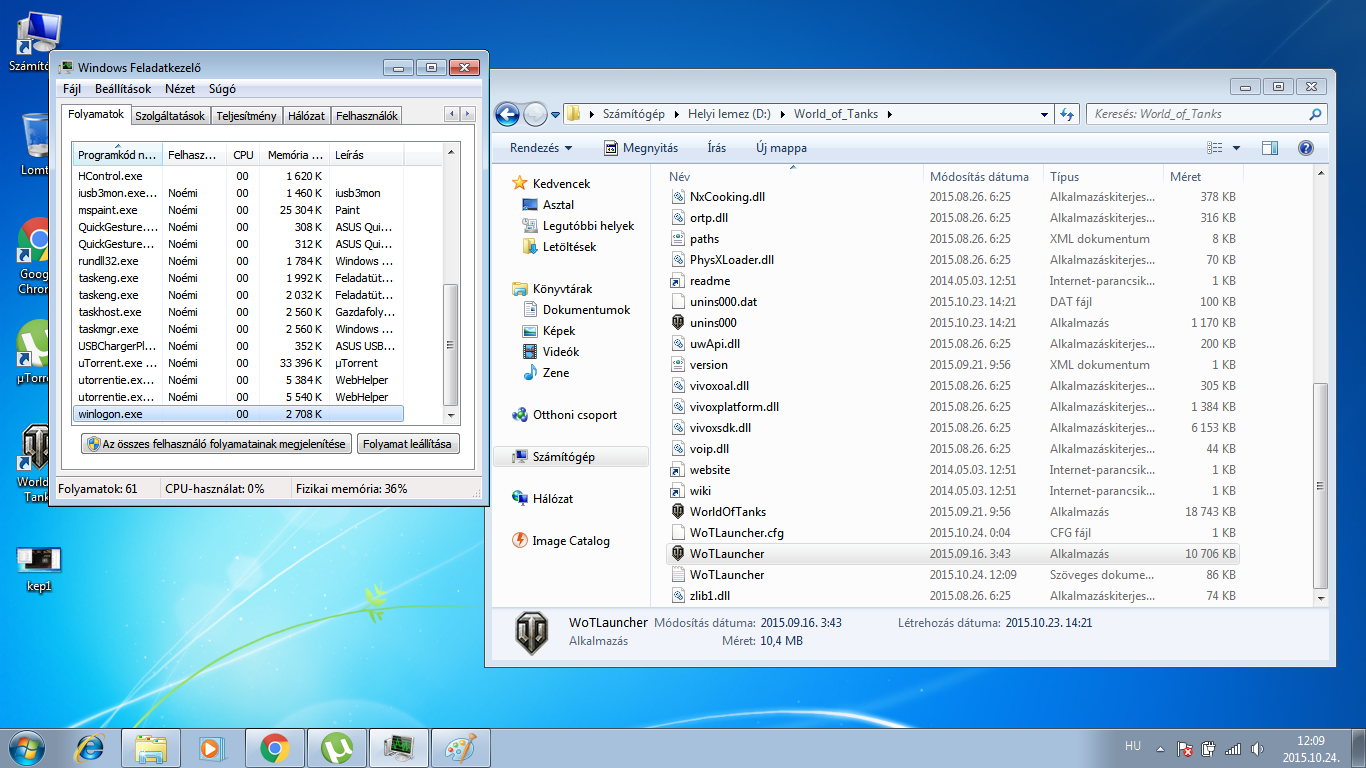
Task: Refresh the World_of_Tanks folder view
Action: 1067,114
